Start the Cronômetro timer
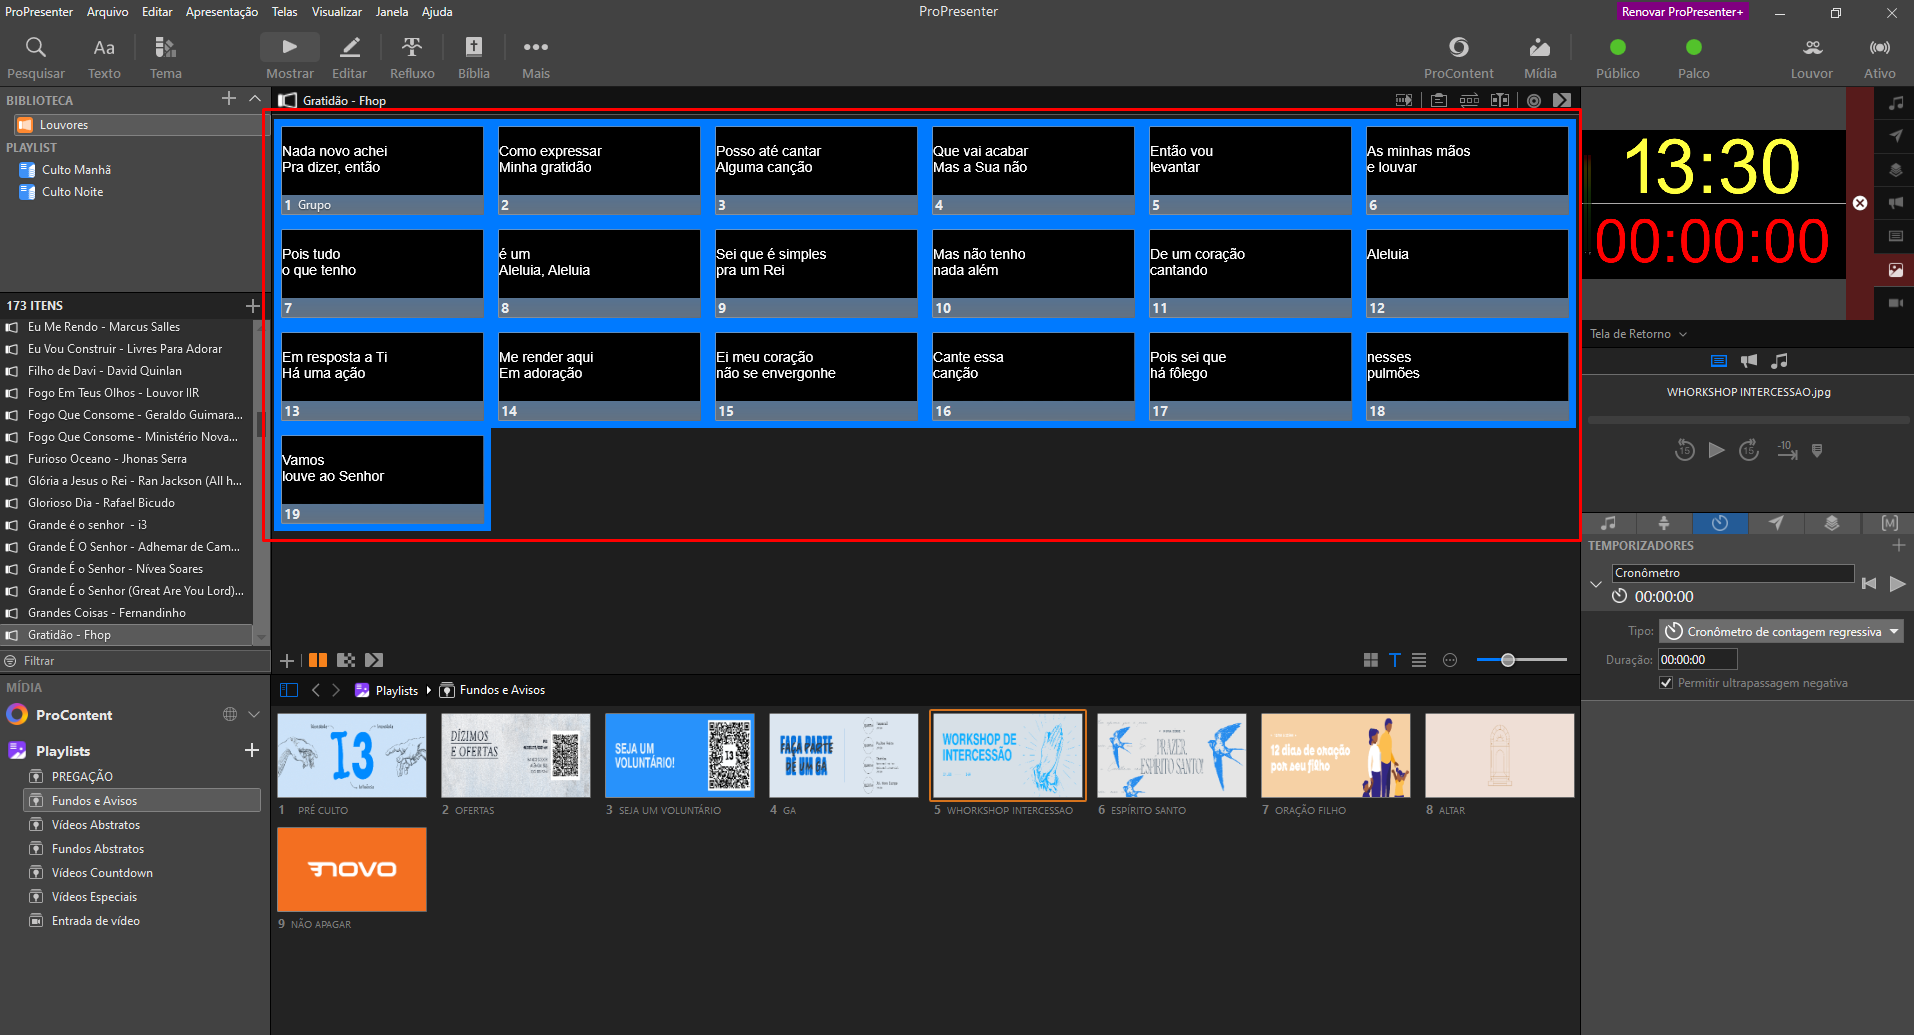The height and width of the screenshot is (1035, 1914). (1897, 584)
